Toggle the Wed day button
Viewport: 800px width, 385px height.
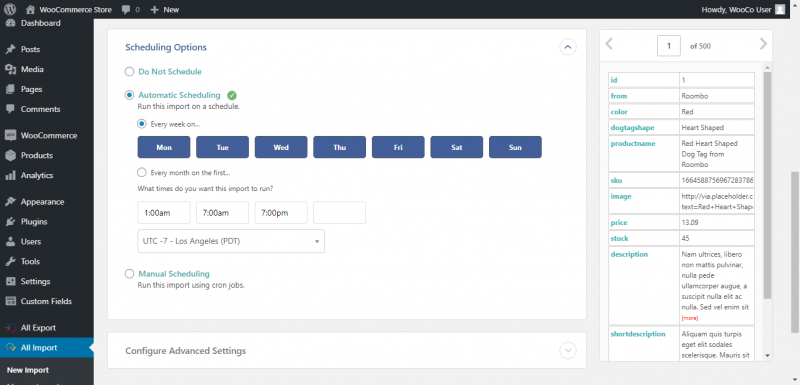281,147
